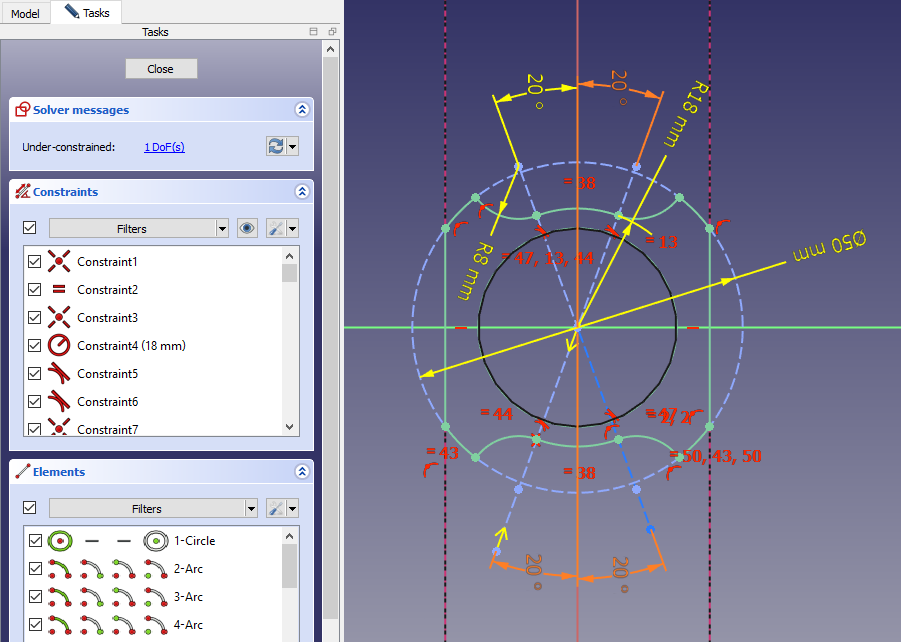This screenshot has height=642, width=901.
Task: Float the Tasks panel using undock icon
Action: [x=331, y=32]
